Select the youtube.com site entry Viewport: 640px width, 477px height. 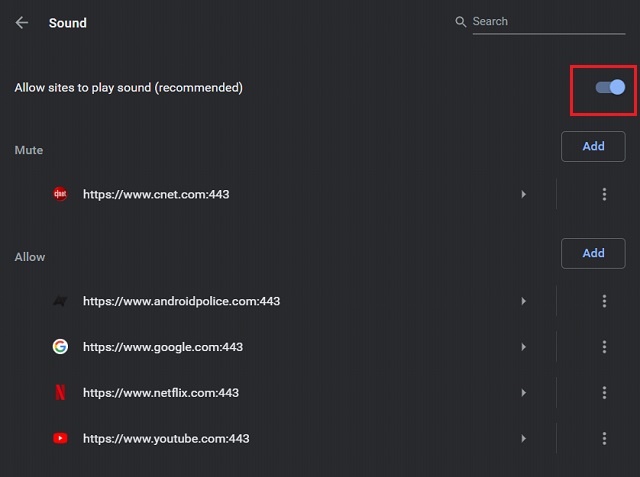[x=166, y=438]
